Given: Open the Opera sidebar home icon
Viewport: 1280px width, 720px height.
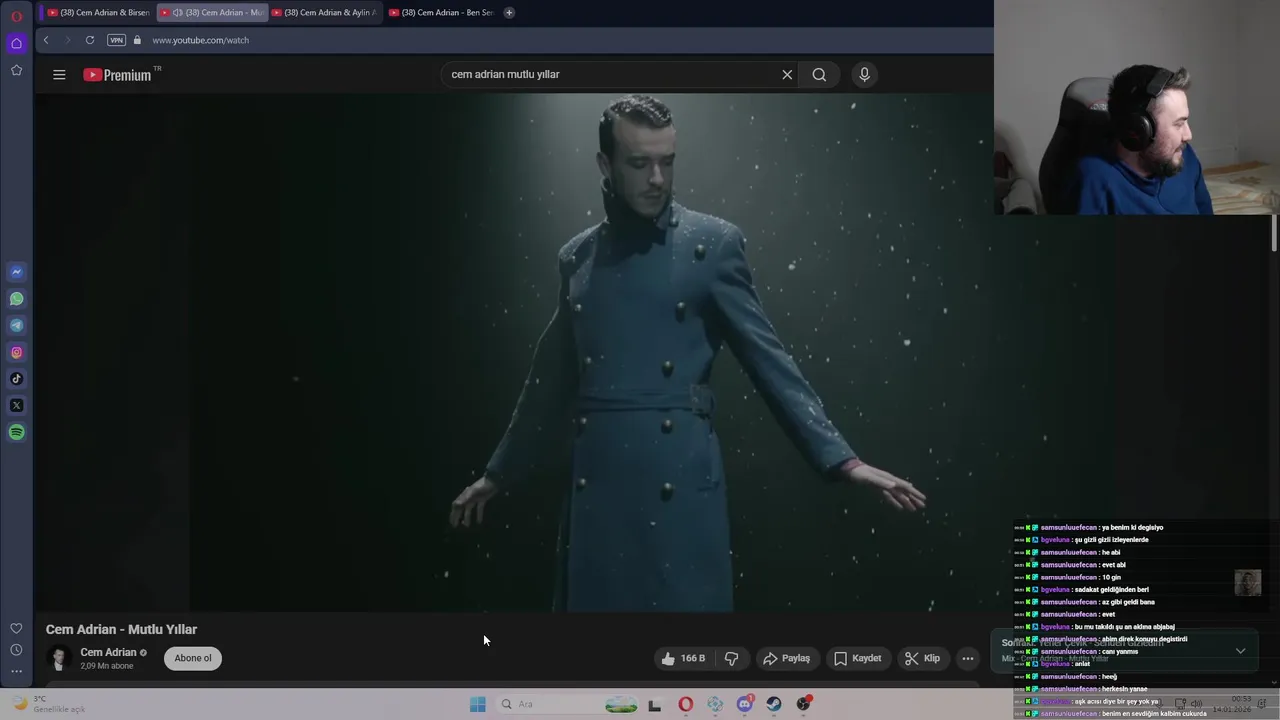Looking at the screenshot, I should click(16, 43).
